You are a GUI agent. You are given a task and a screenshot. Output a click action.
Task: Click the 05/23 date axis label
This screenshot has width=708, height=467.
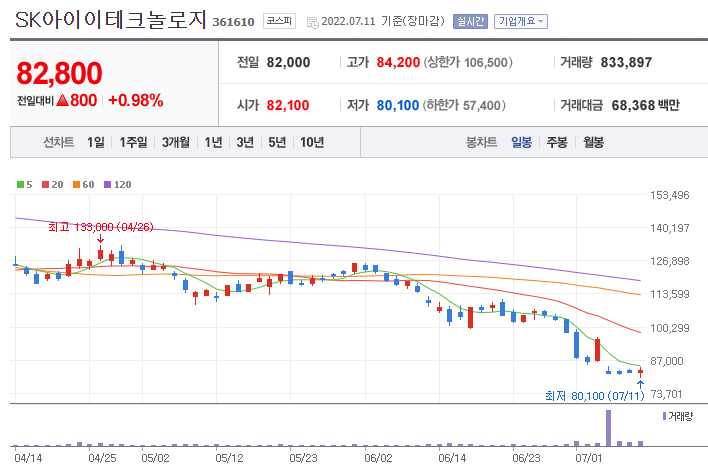coord(303,458)
